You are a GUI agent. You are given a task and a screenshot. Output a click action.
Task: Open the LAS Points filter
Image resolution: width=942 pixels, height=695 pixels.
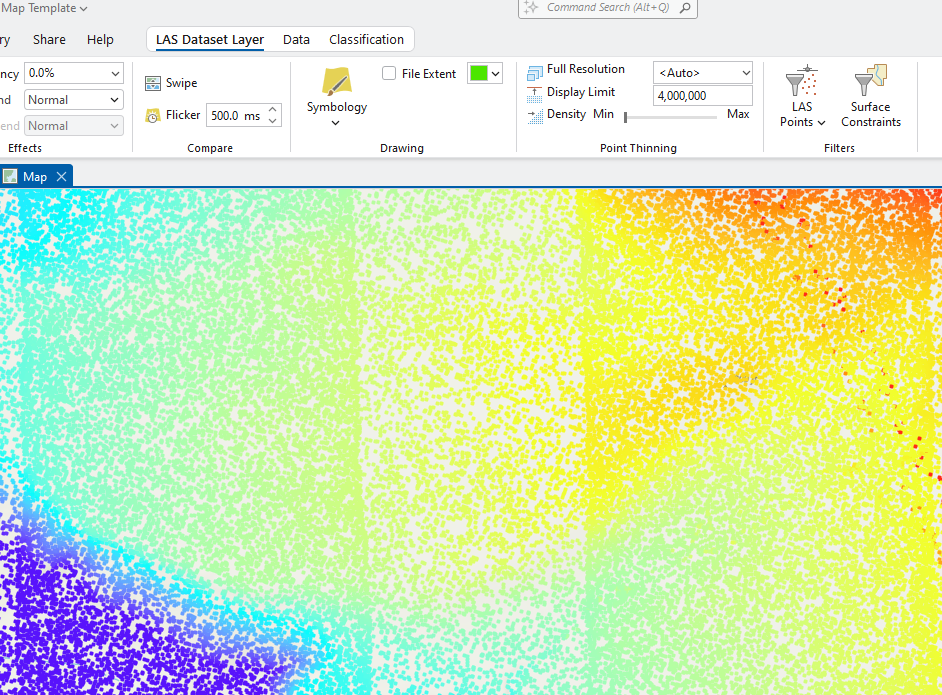(x=802, y=95)
